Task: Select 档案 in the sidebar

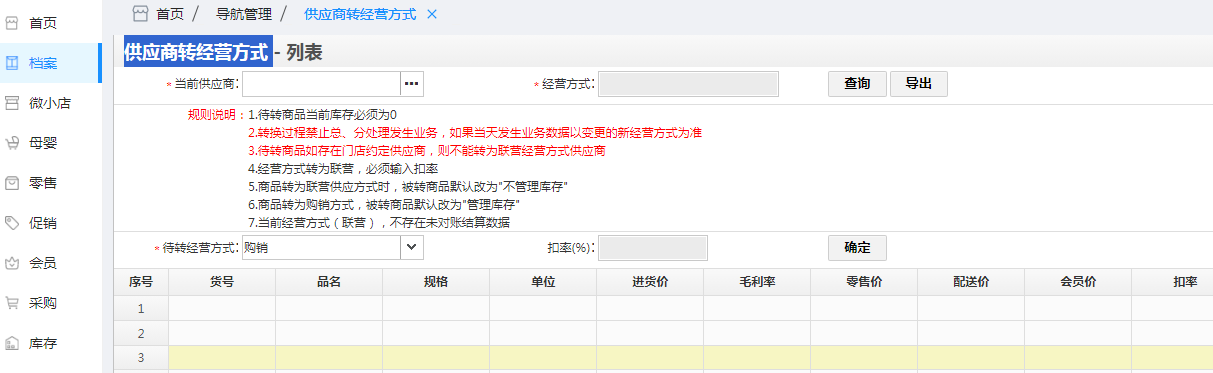Action: (x=42, y=63)
